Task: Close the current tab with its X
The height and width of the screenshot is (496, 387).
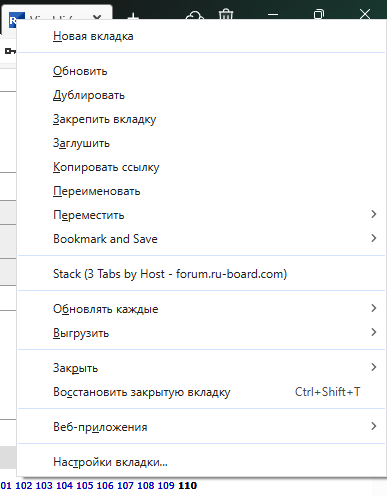Action: [x=97, y=16]
